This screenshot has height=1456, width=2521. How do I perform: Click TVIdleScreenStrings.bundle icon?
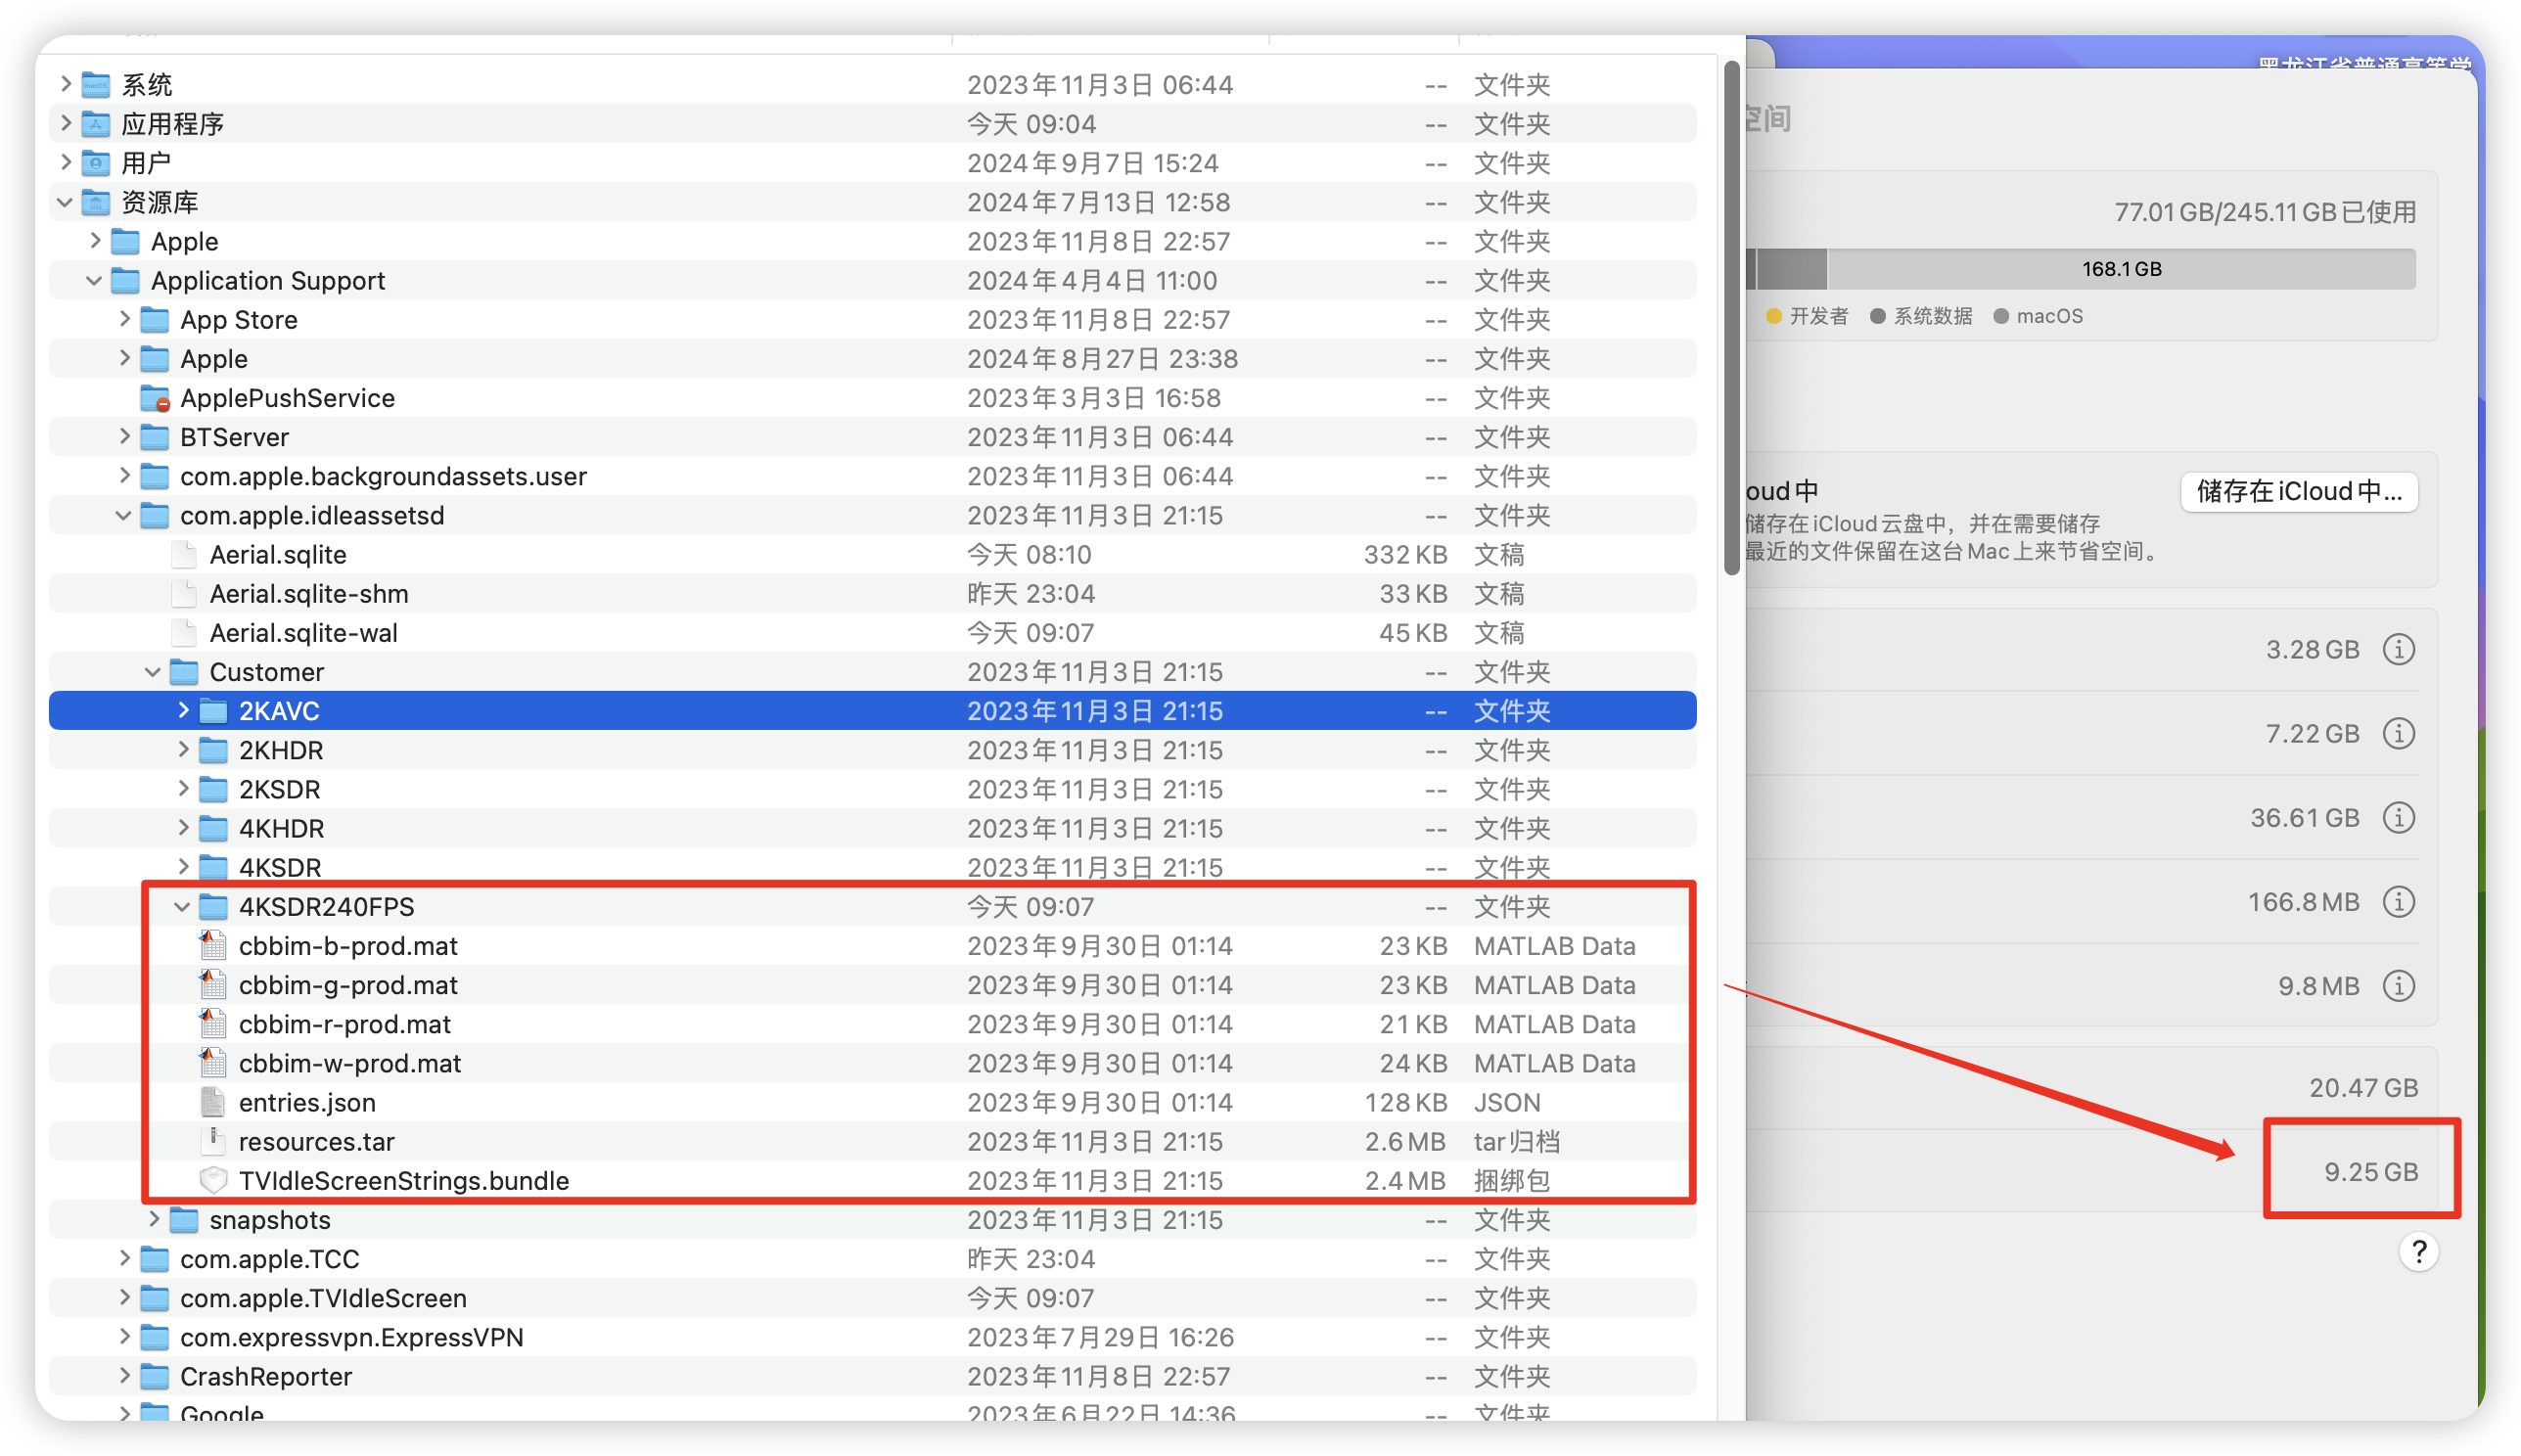coord(213,1180)
